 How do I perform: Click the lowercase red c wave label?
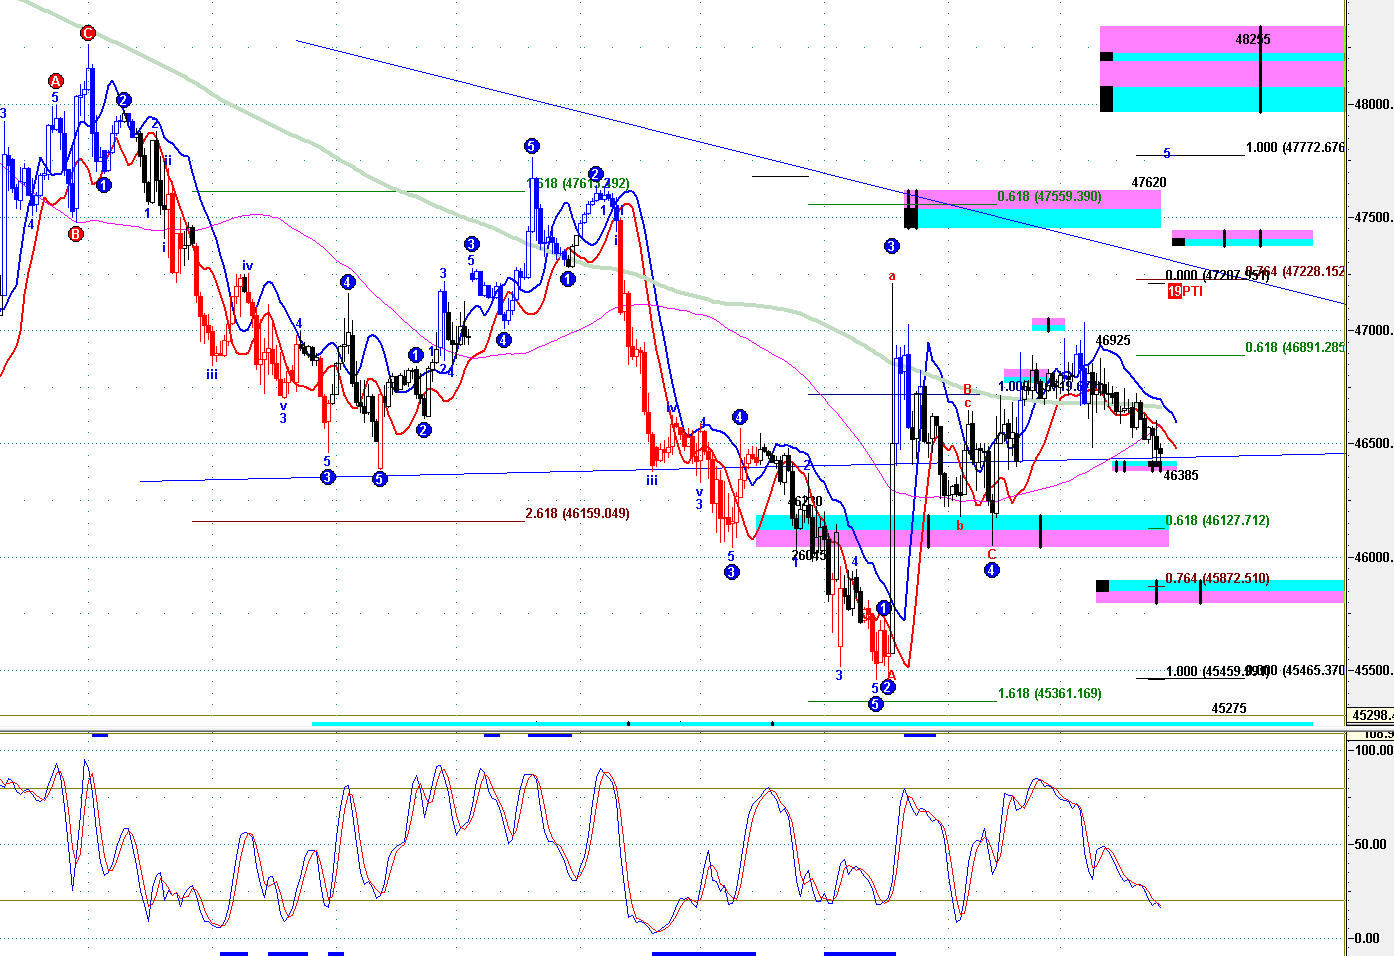click(968, 403)
